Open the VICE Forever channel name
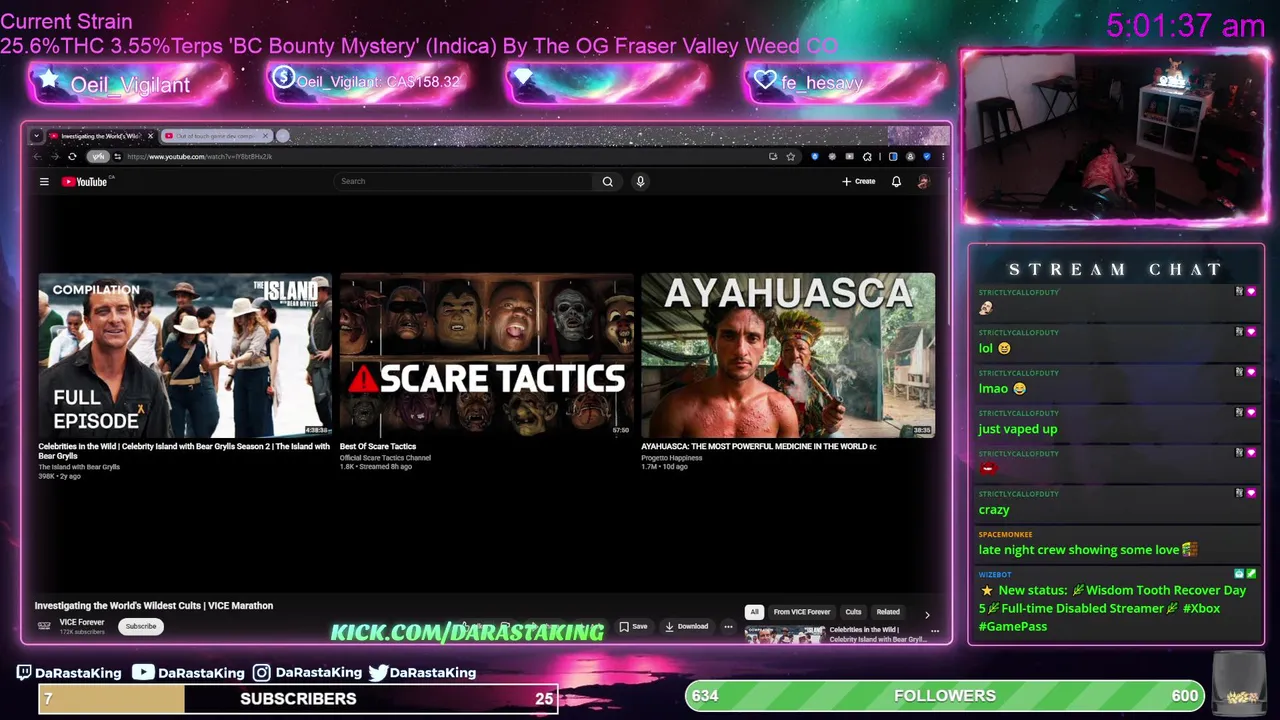The image size is (1280, 720). point(82,622)
